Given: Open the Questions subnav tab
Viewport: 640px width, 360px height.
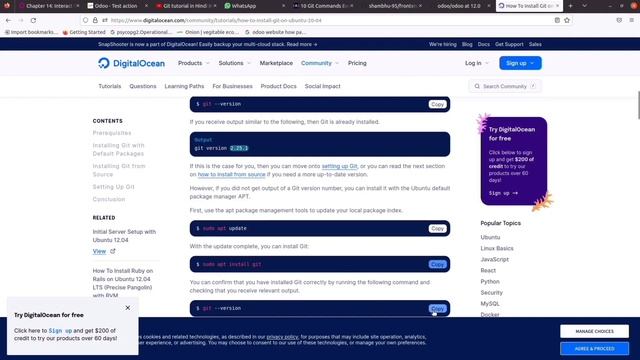Looking at the screenshot, I should click(143, 86).
